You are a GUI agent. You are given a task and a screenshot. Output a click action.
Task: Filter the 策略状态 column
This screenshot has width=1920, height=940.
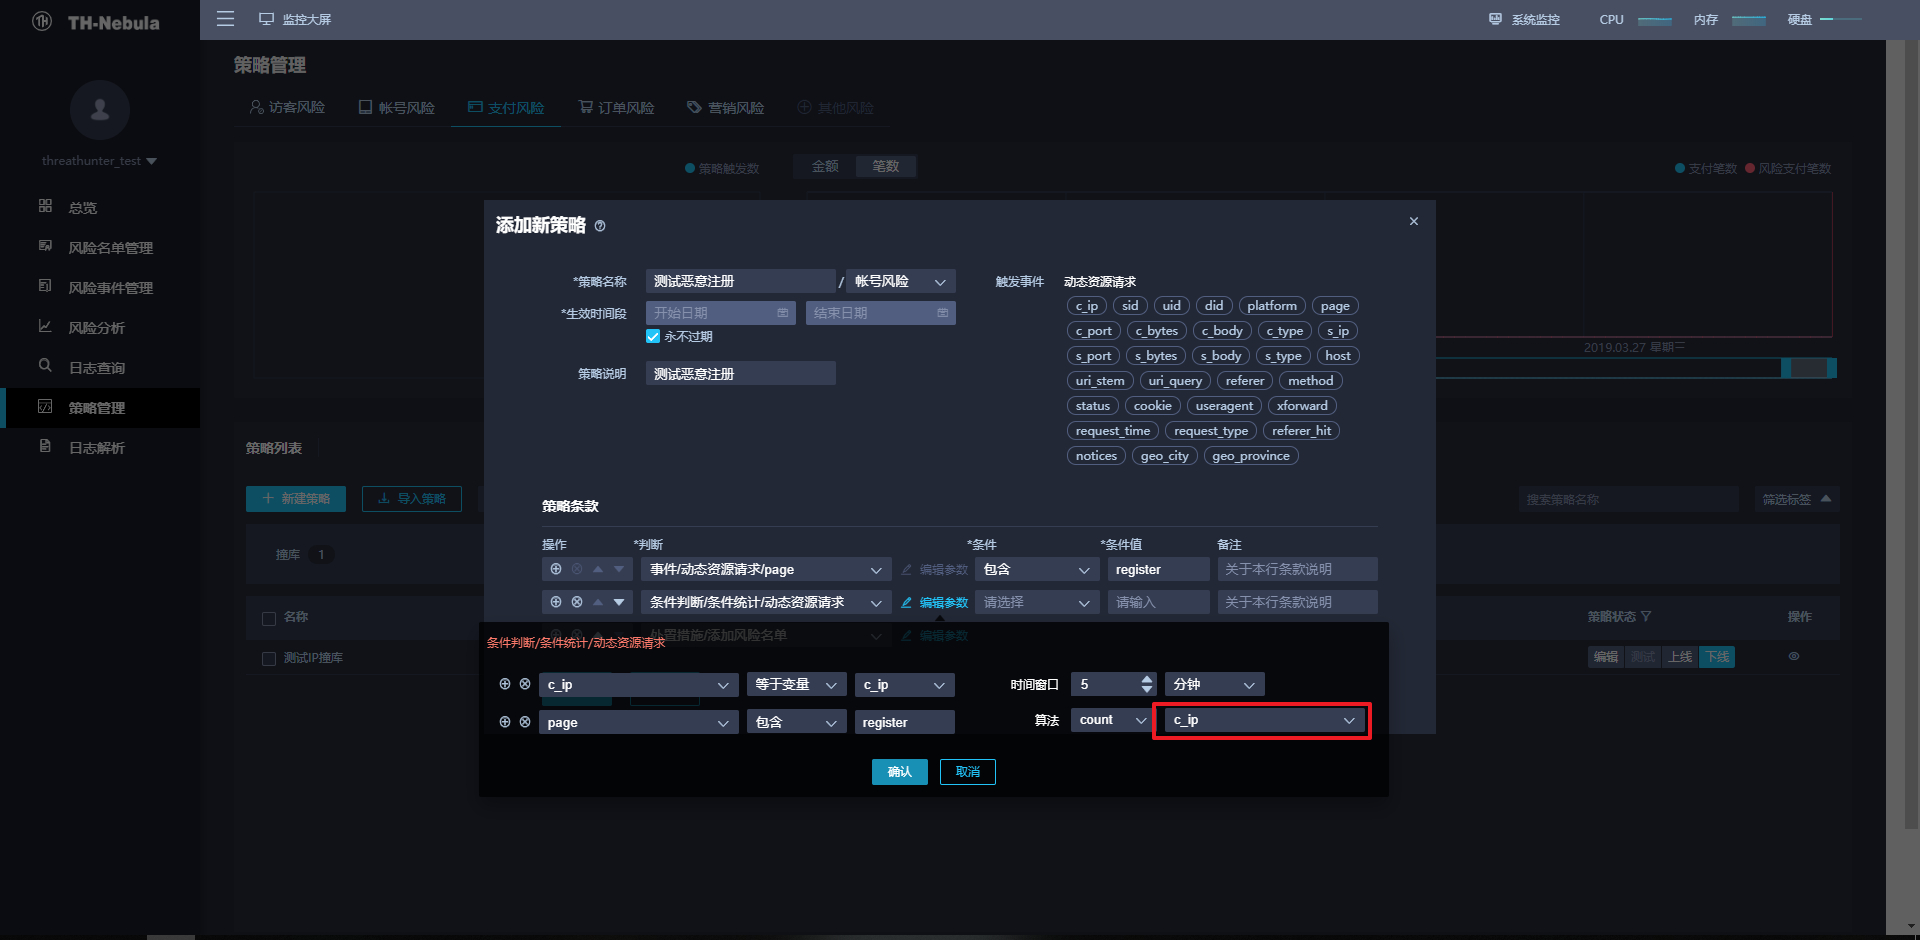1646,616
